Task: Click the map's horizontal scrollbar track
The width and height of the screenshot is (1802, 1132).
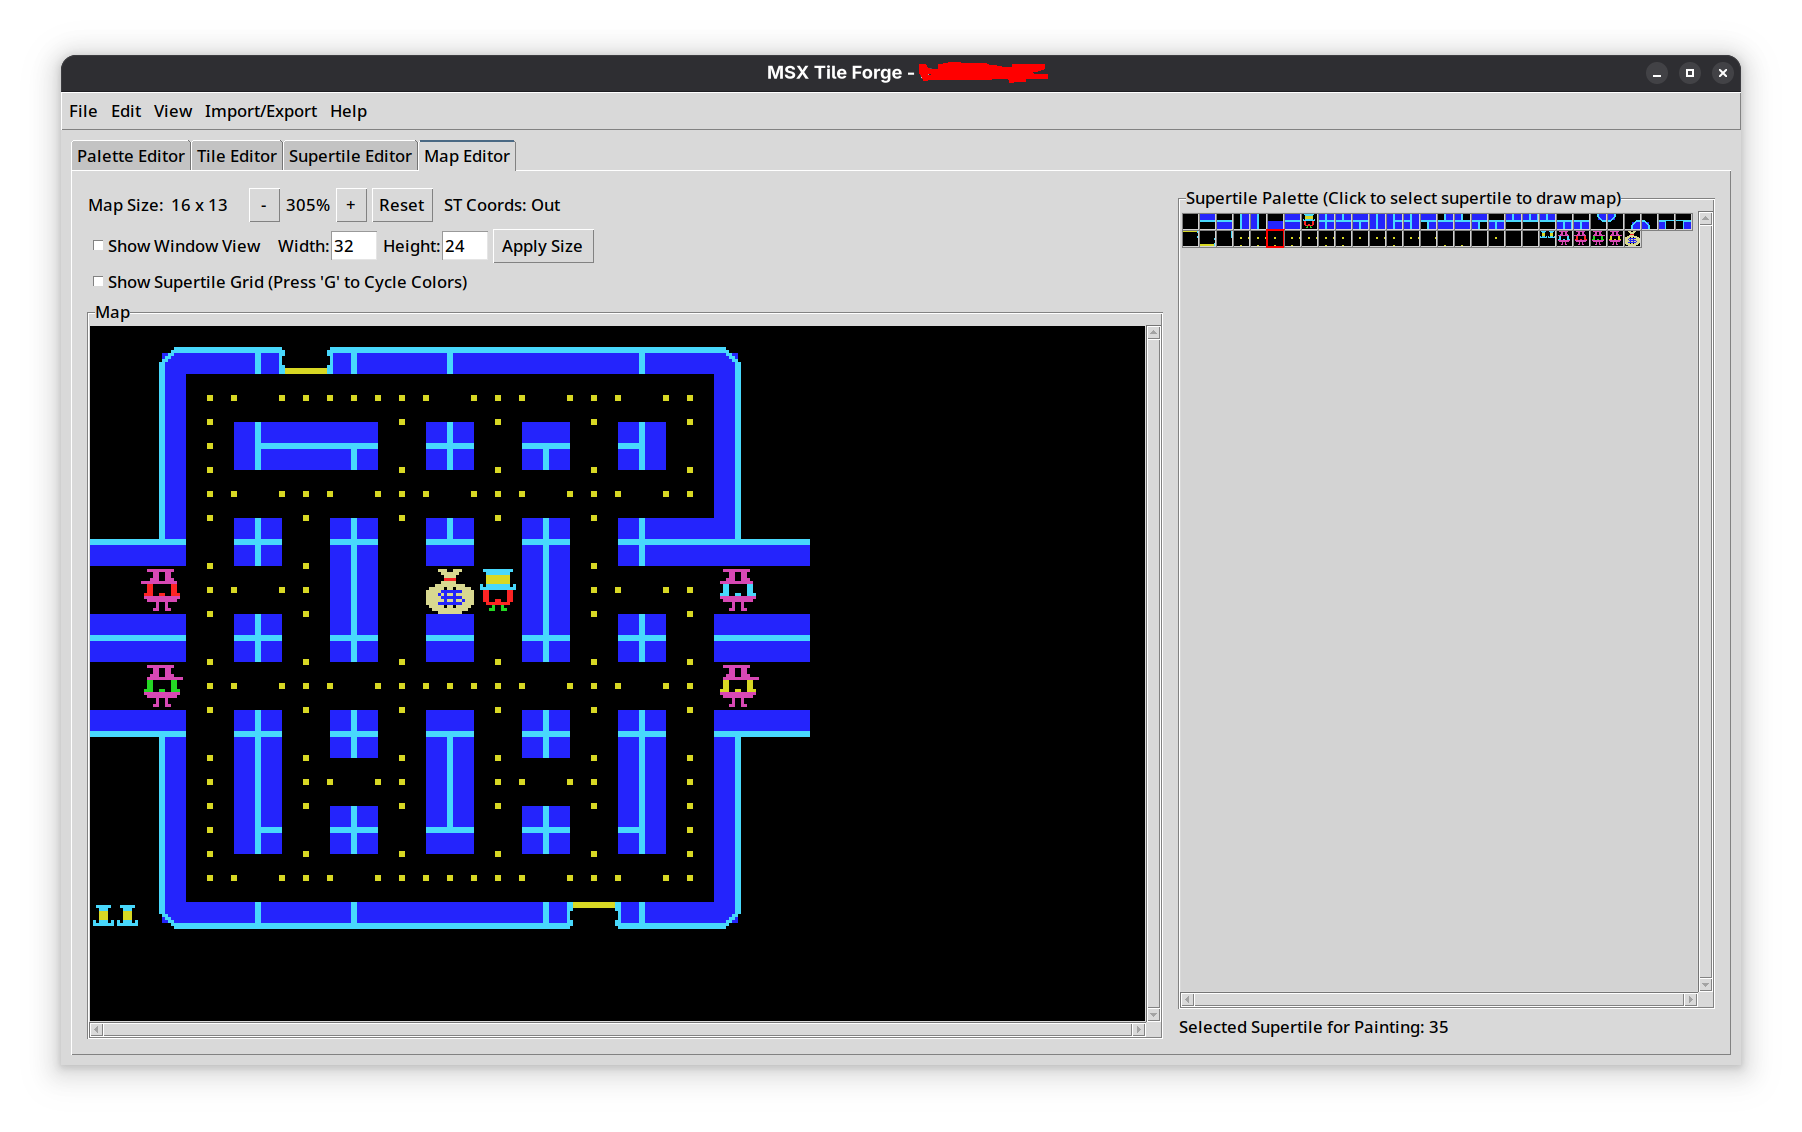Action: click(617, 1029)
